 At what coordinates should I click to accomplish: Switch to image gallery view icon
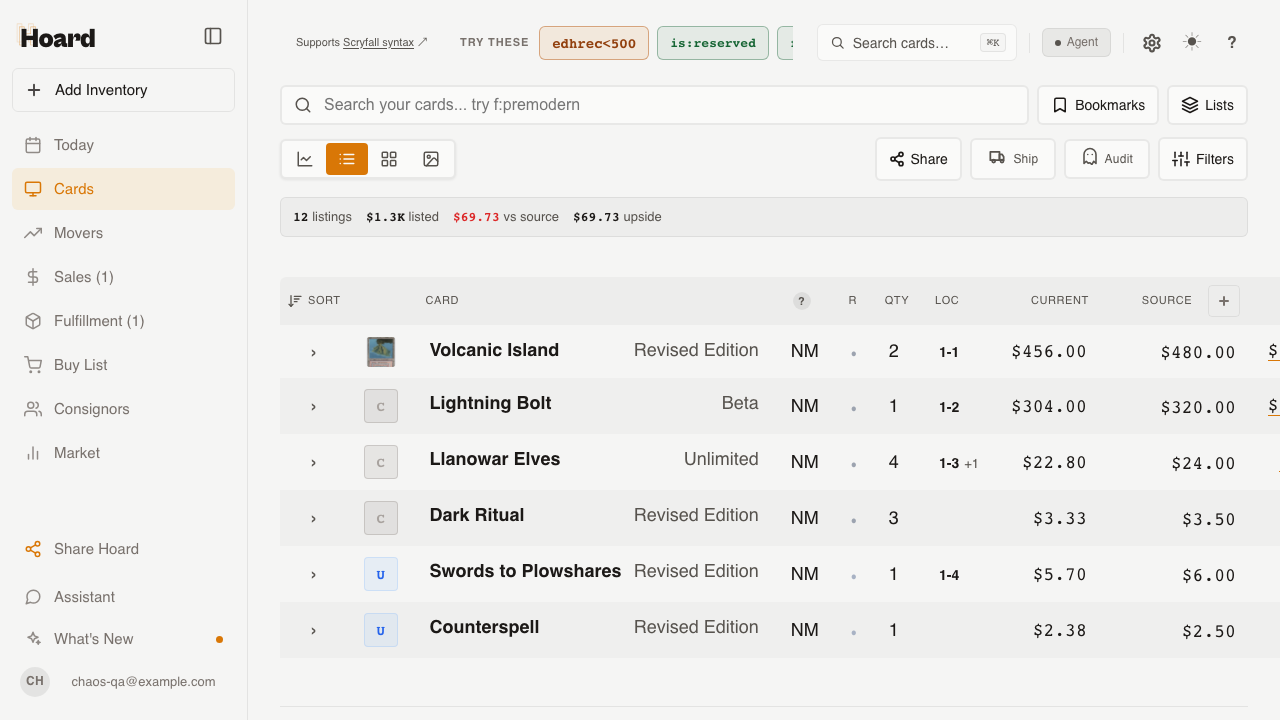(x=431, y=159)
